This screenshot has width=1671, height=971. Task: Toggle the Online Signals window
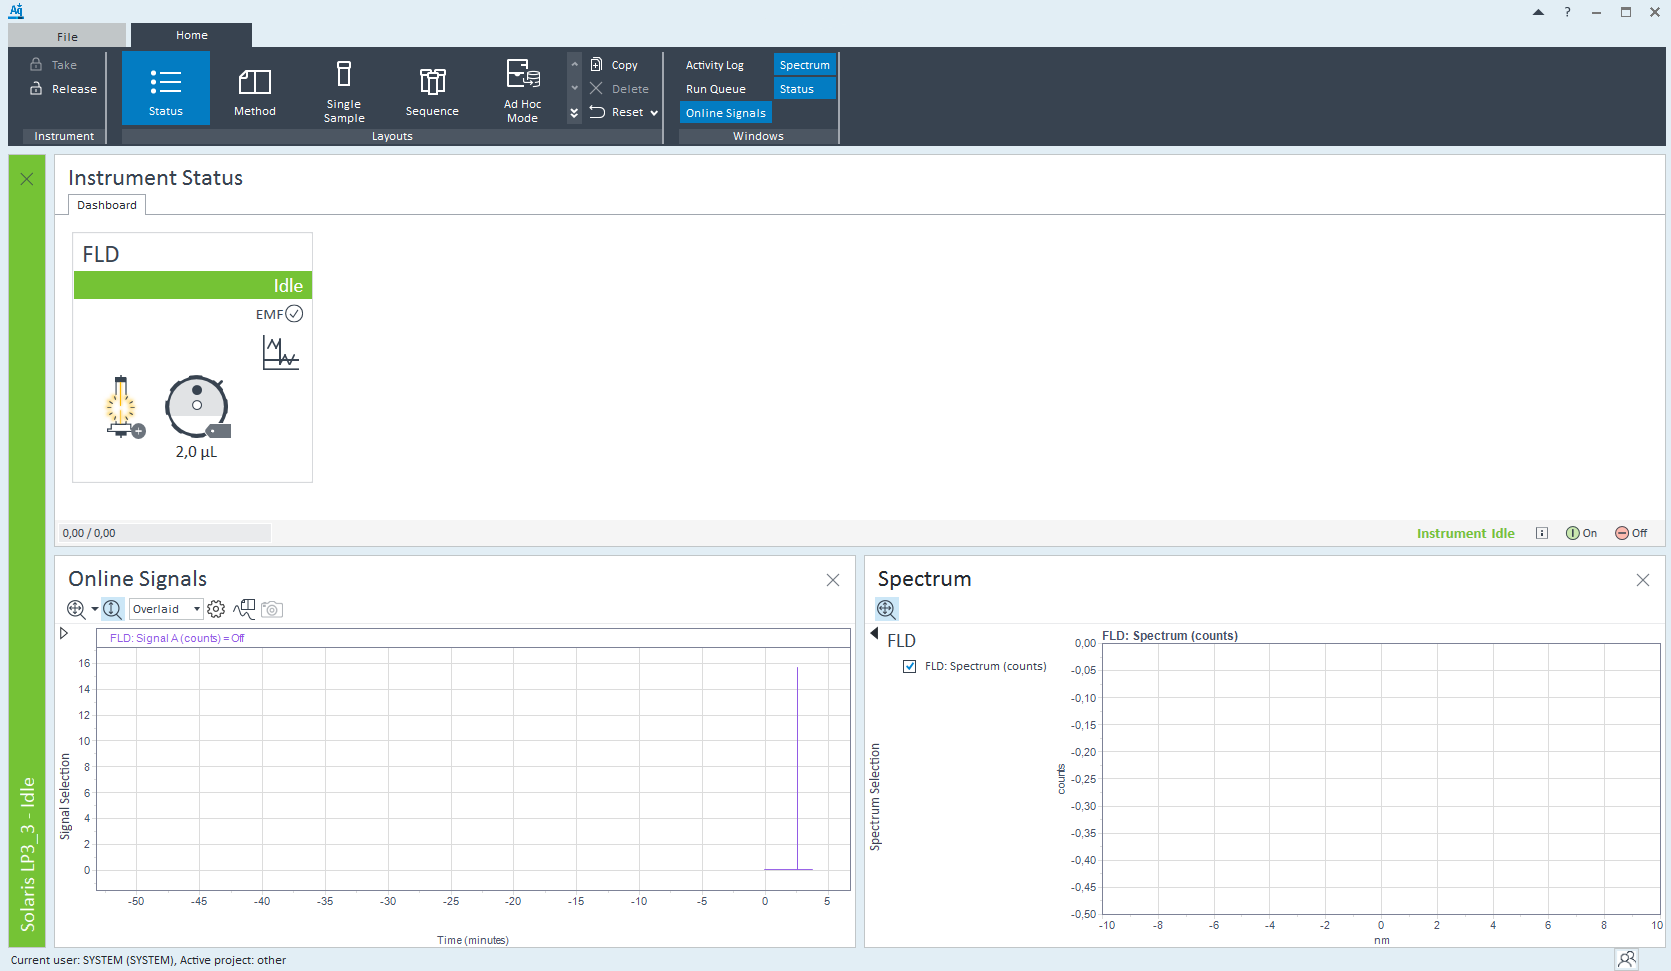click(725, 112)
